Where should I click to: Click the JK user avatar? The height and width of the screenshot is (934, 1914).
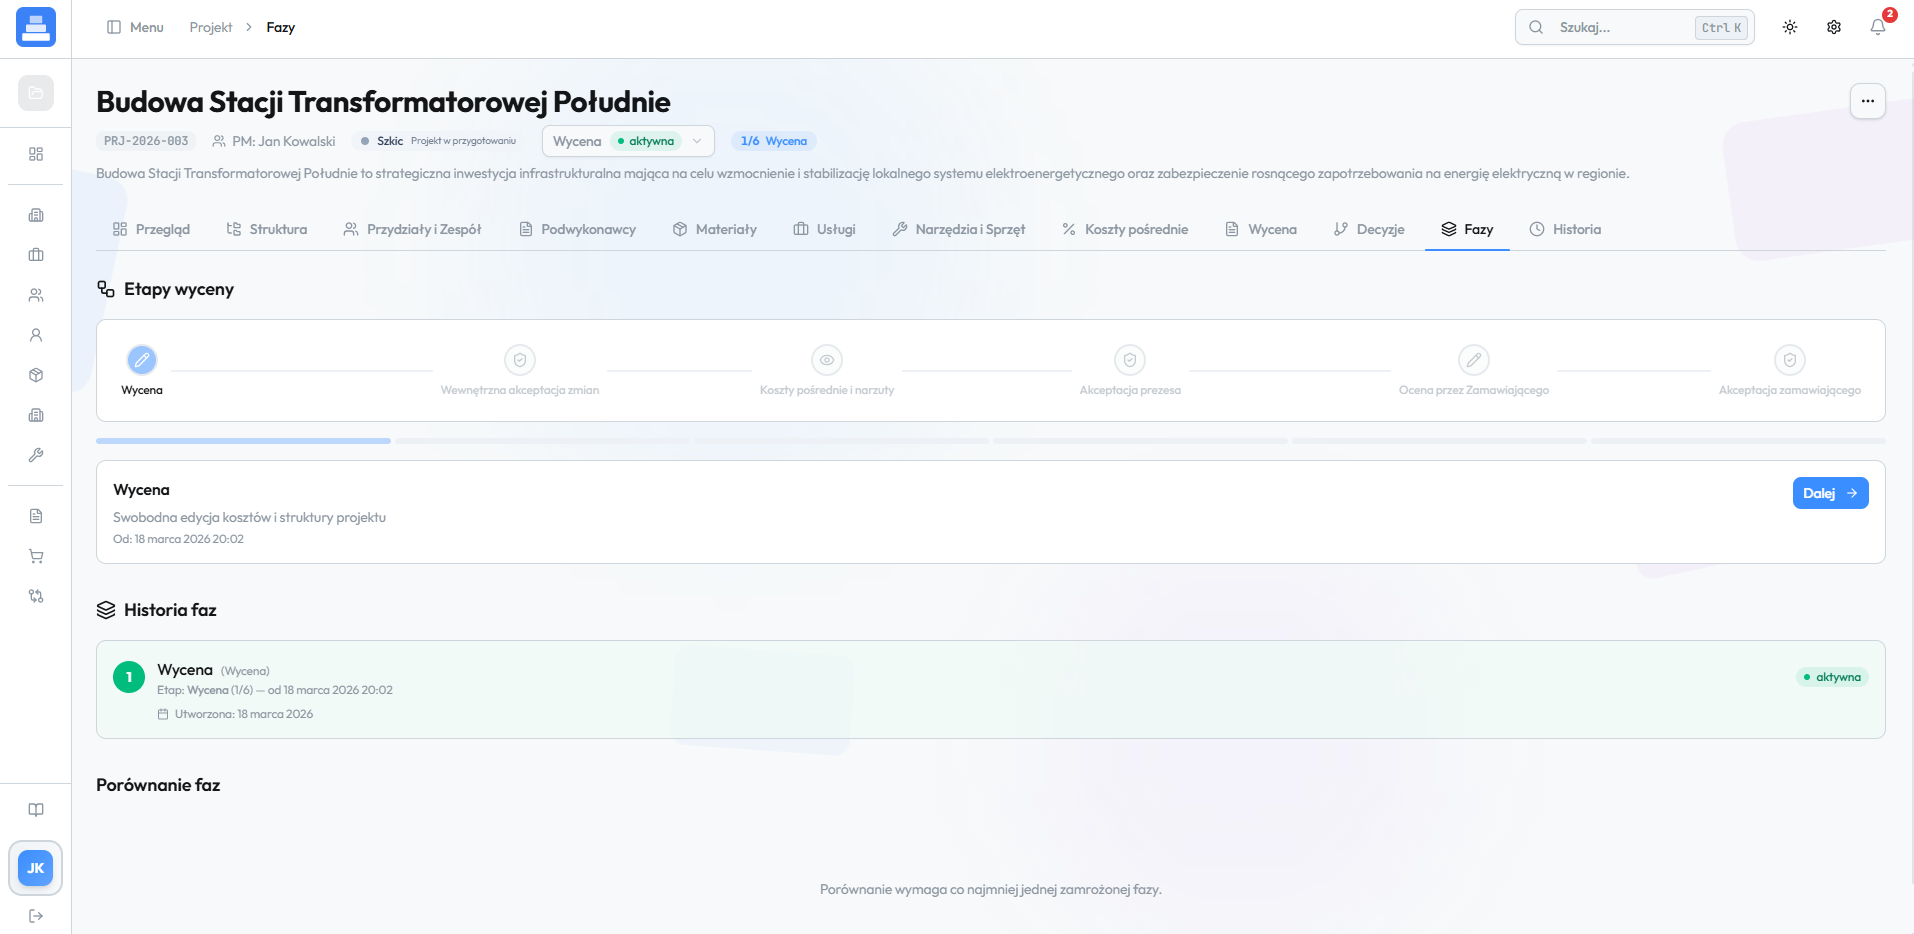[x=36, y=868]
